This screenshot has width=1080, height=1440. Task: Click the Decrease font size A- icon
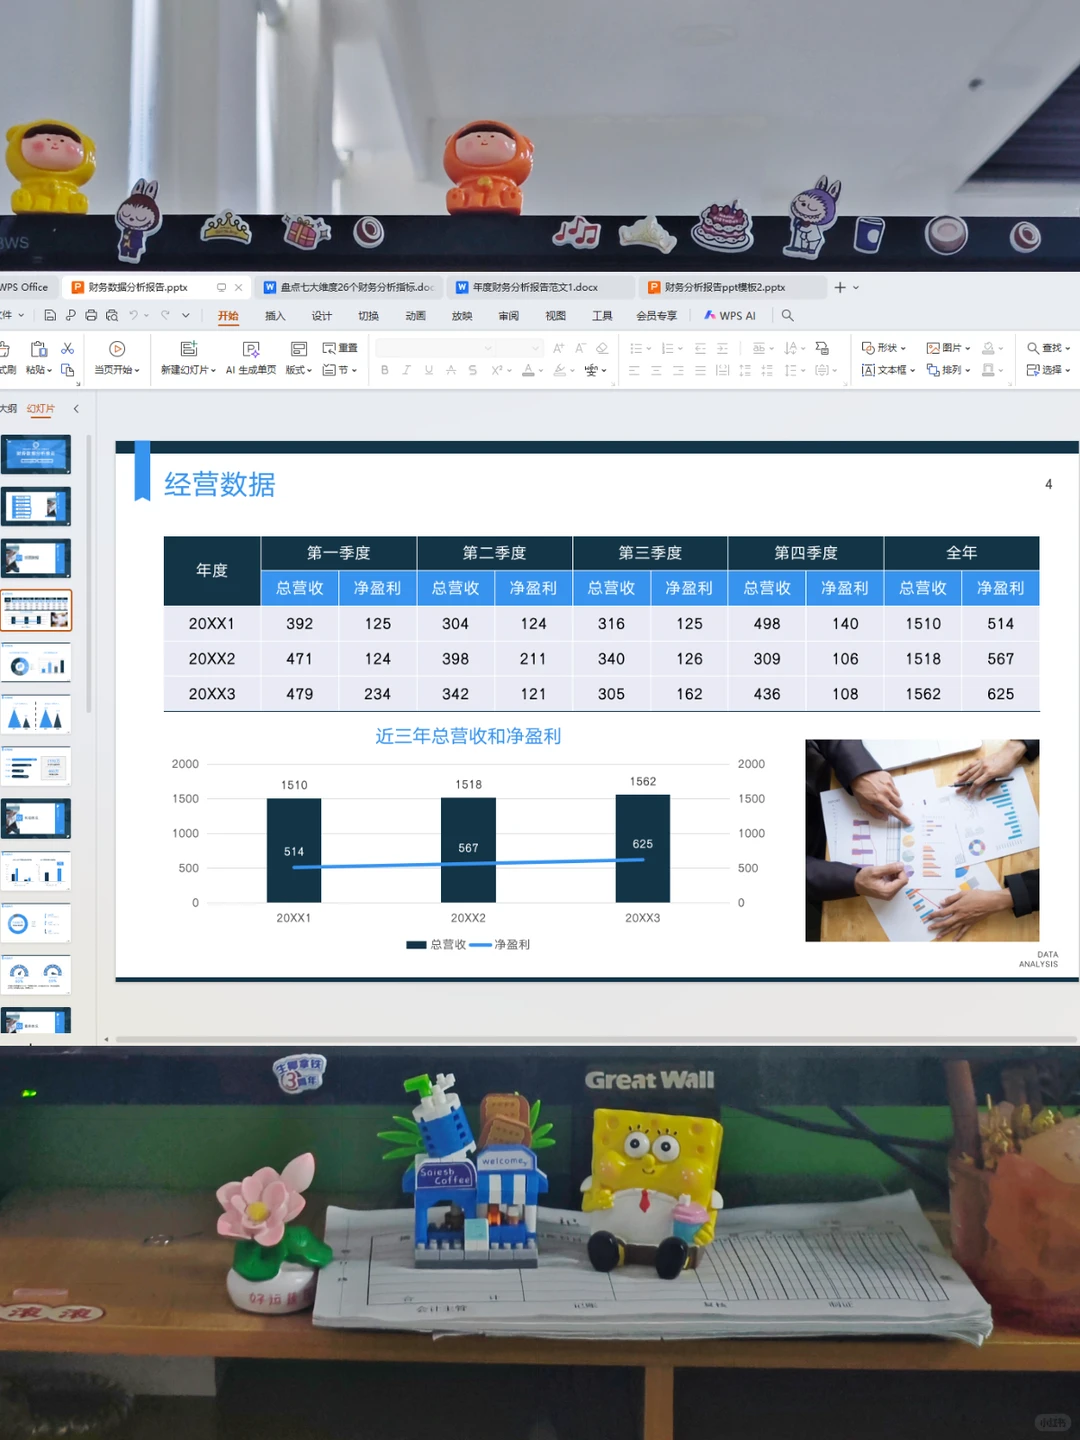[580, 348]
